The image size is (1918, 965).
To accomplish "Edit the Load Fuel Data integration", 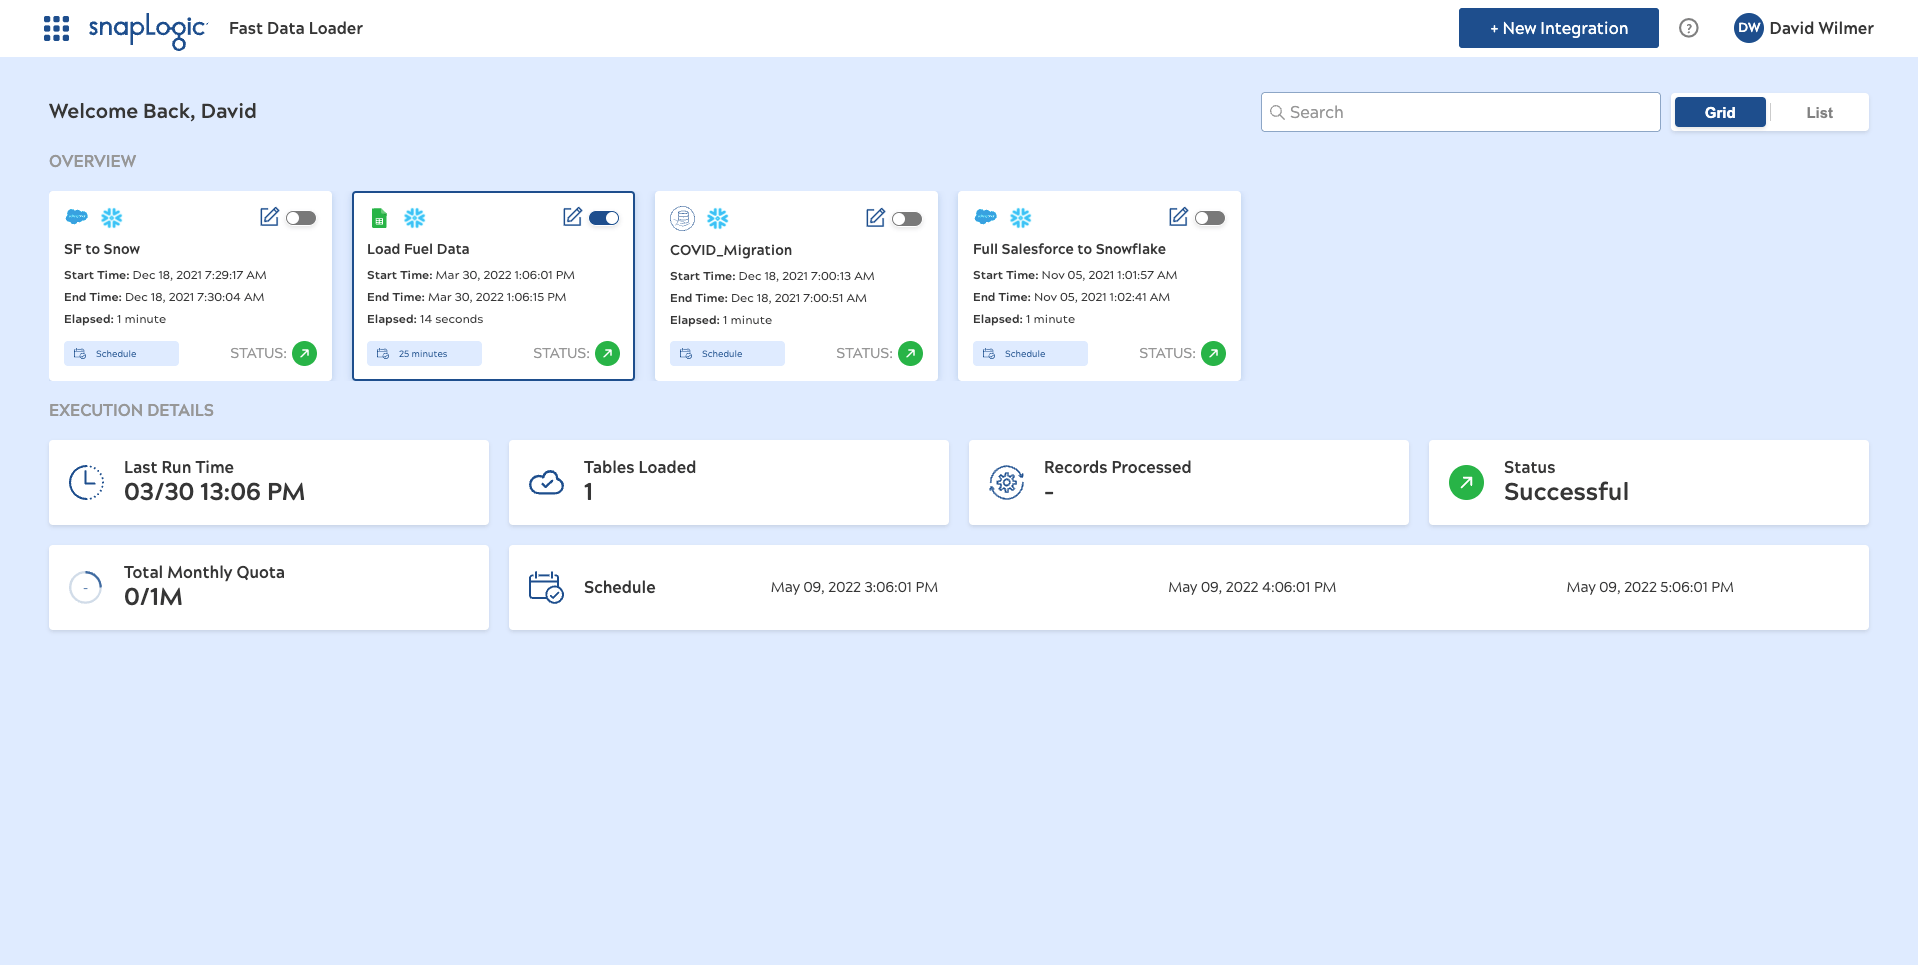I will pos(572,217).
